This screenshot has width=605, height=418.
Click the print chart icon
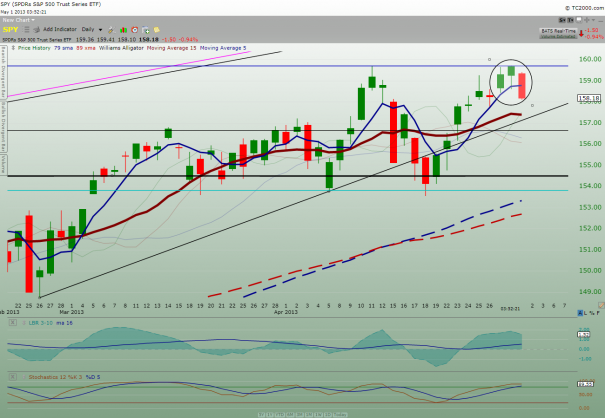coord(37,30)
